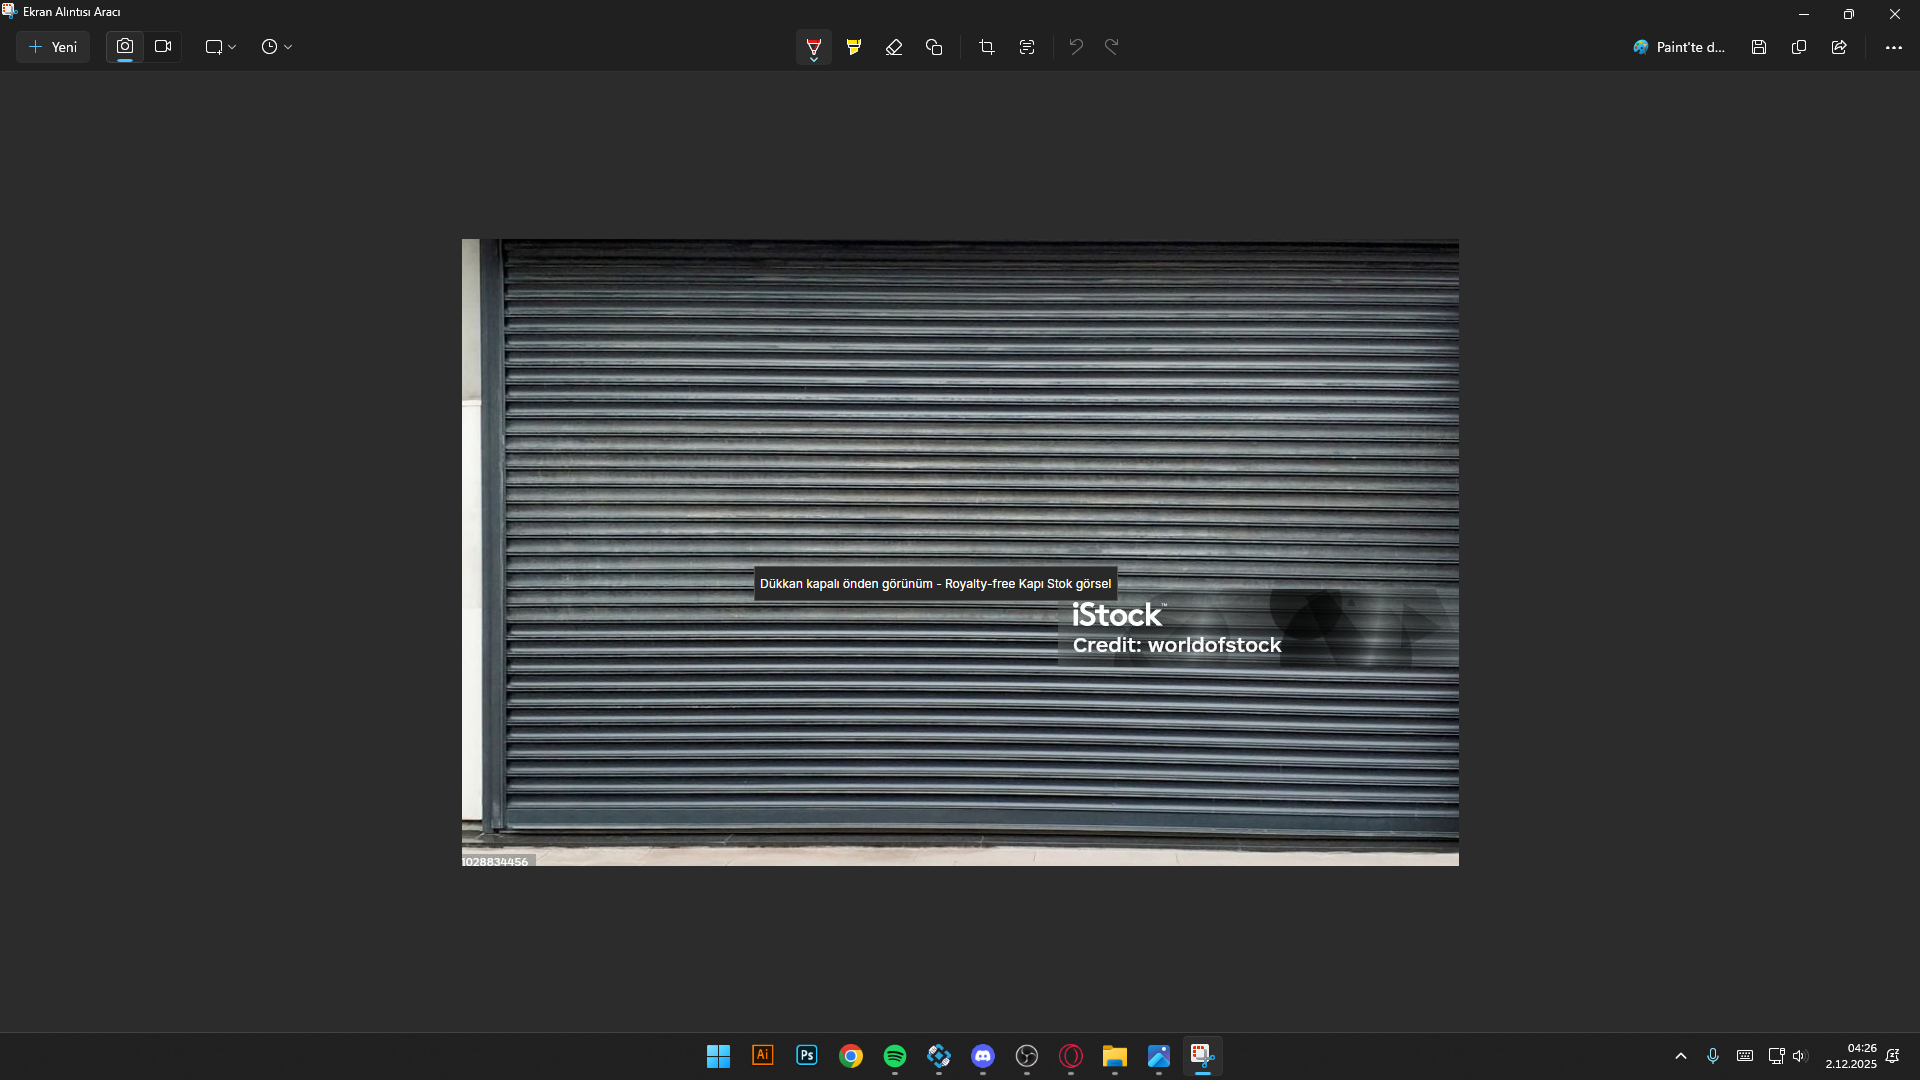Select the ballpoint pen tool

coord(813,45)
